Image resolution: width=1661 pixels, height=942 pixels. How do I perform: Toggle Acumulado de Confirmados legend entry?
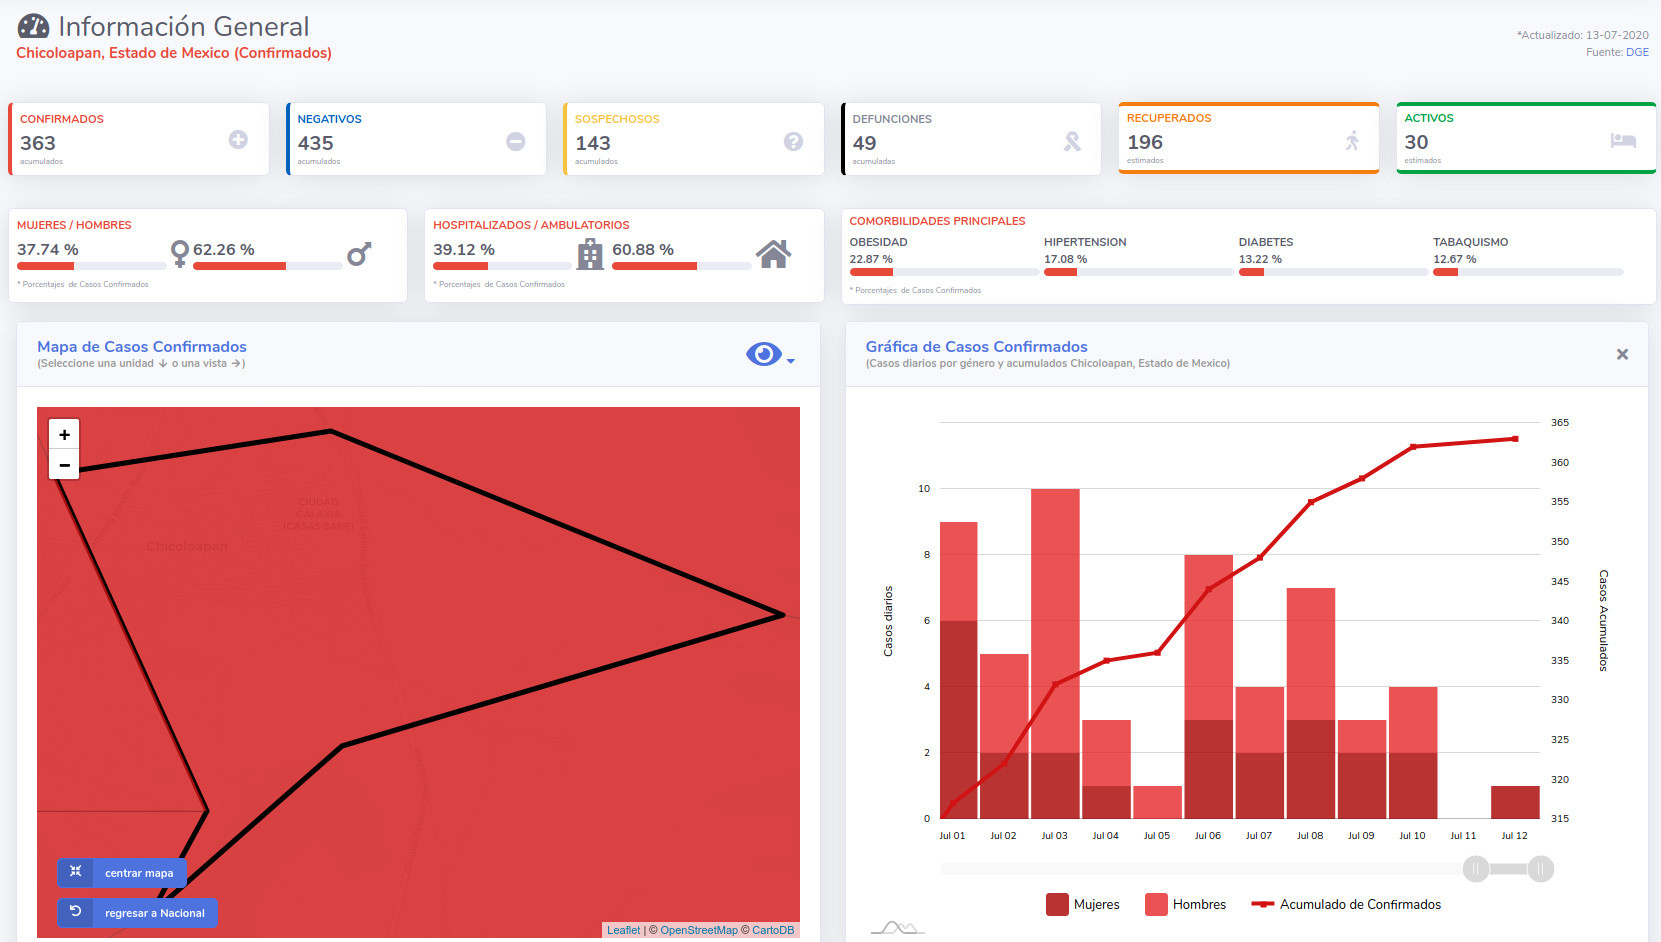1346,904
